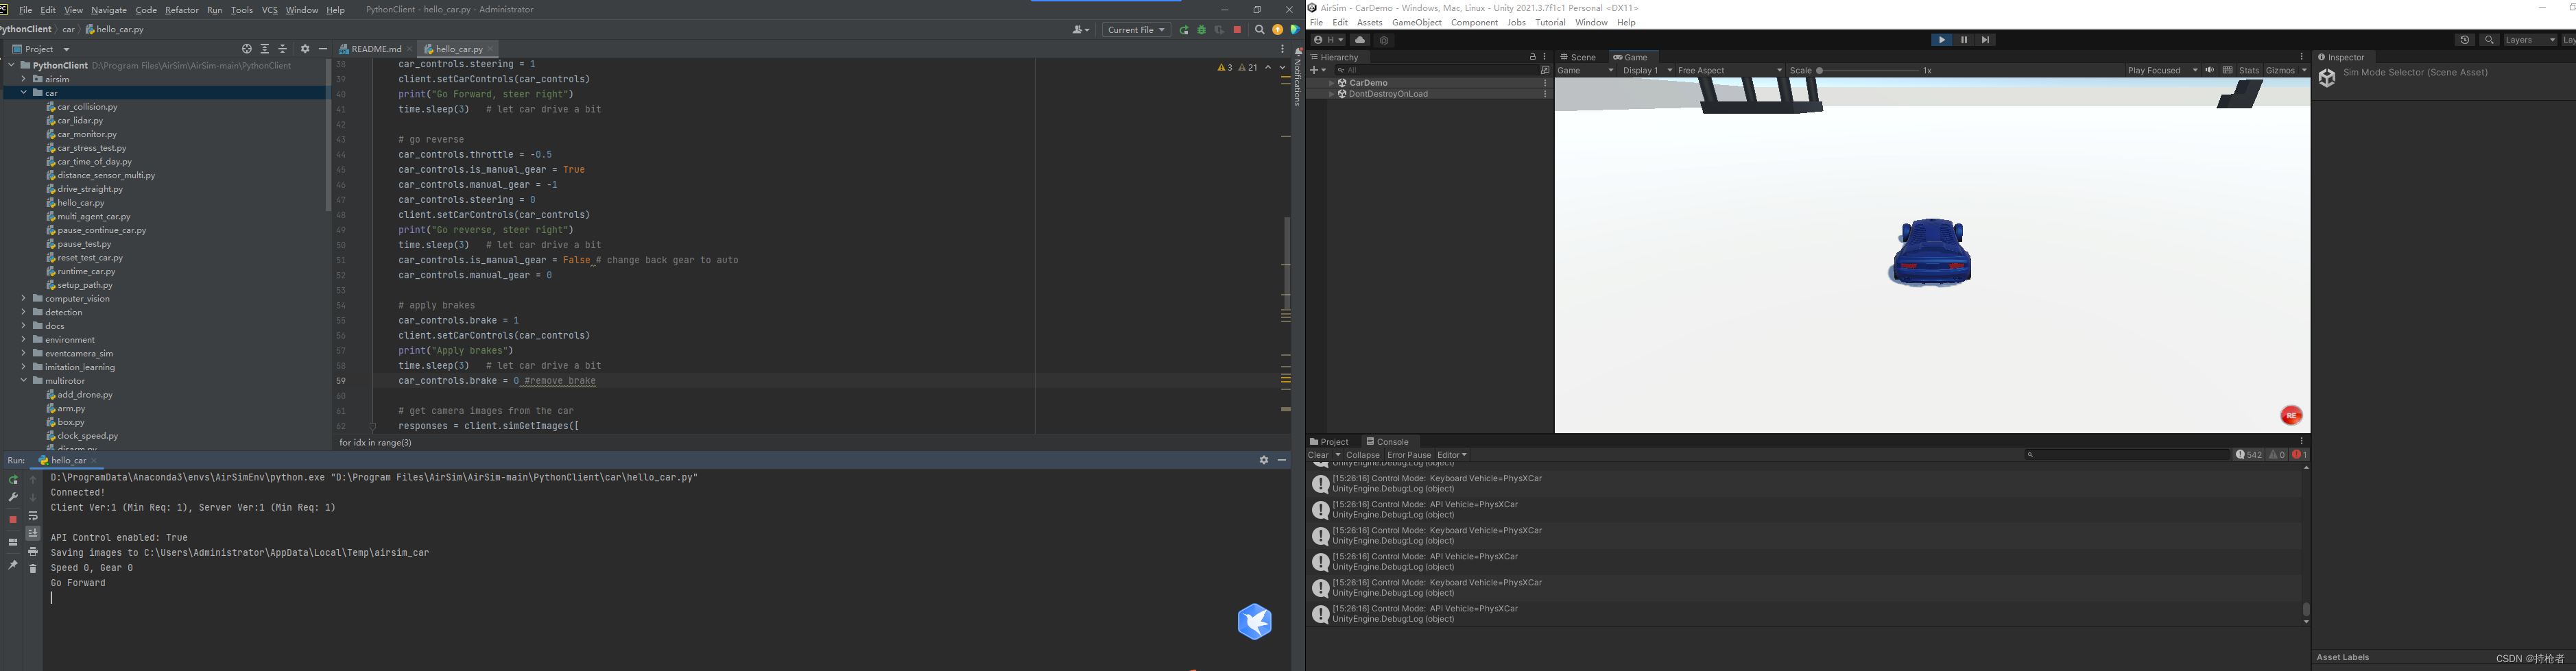Screen dimensions: 2576x671
Task: Click the wrench icon in Run panel
Action: pos(13,497)
